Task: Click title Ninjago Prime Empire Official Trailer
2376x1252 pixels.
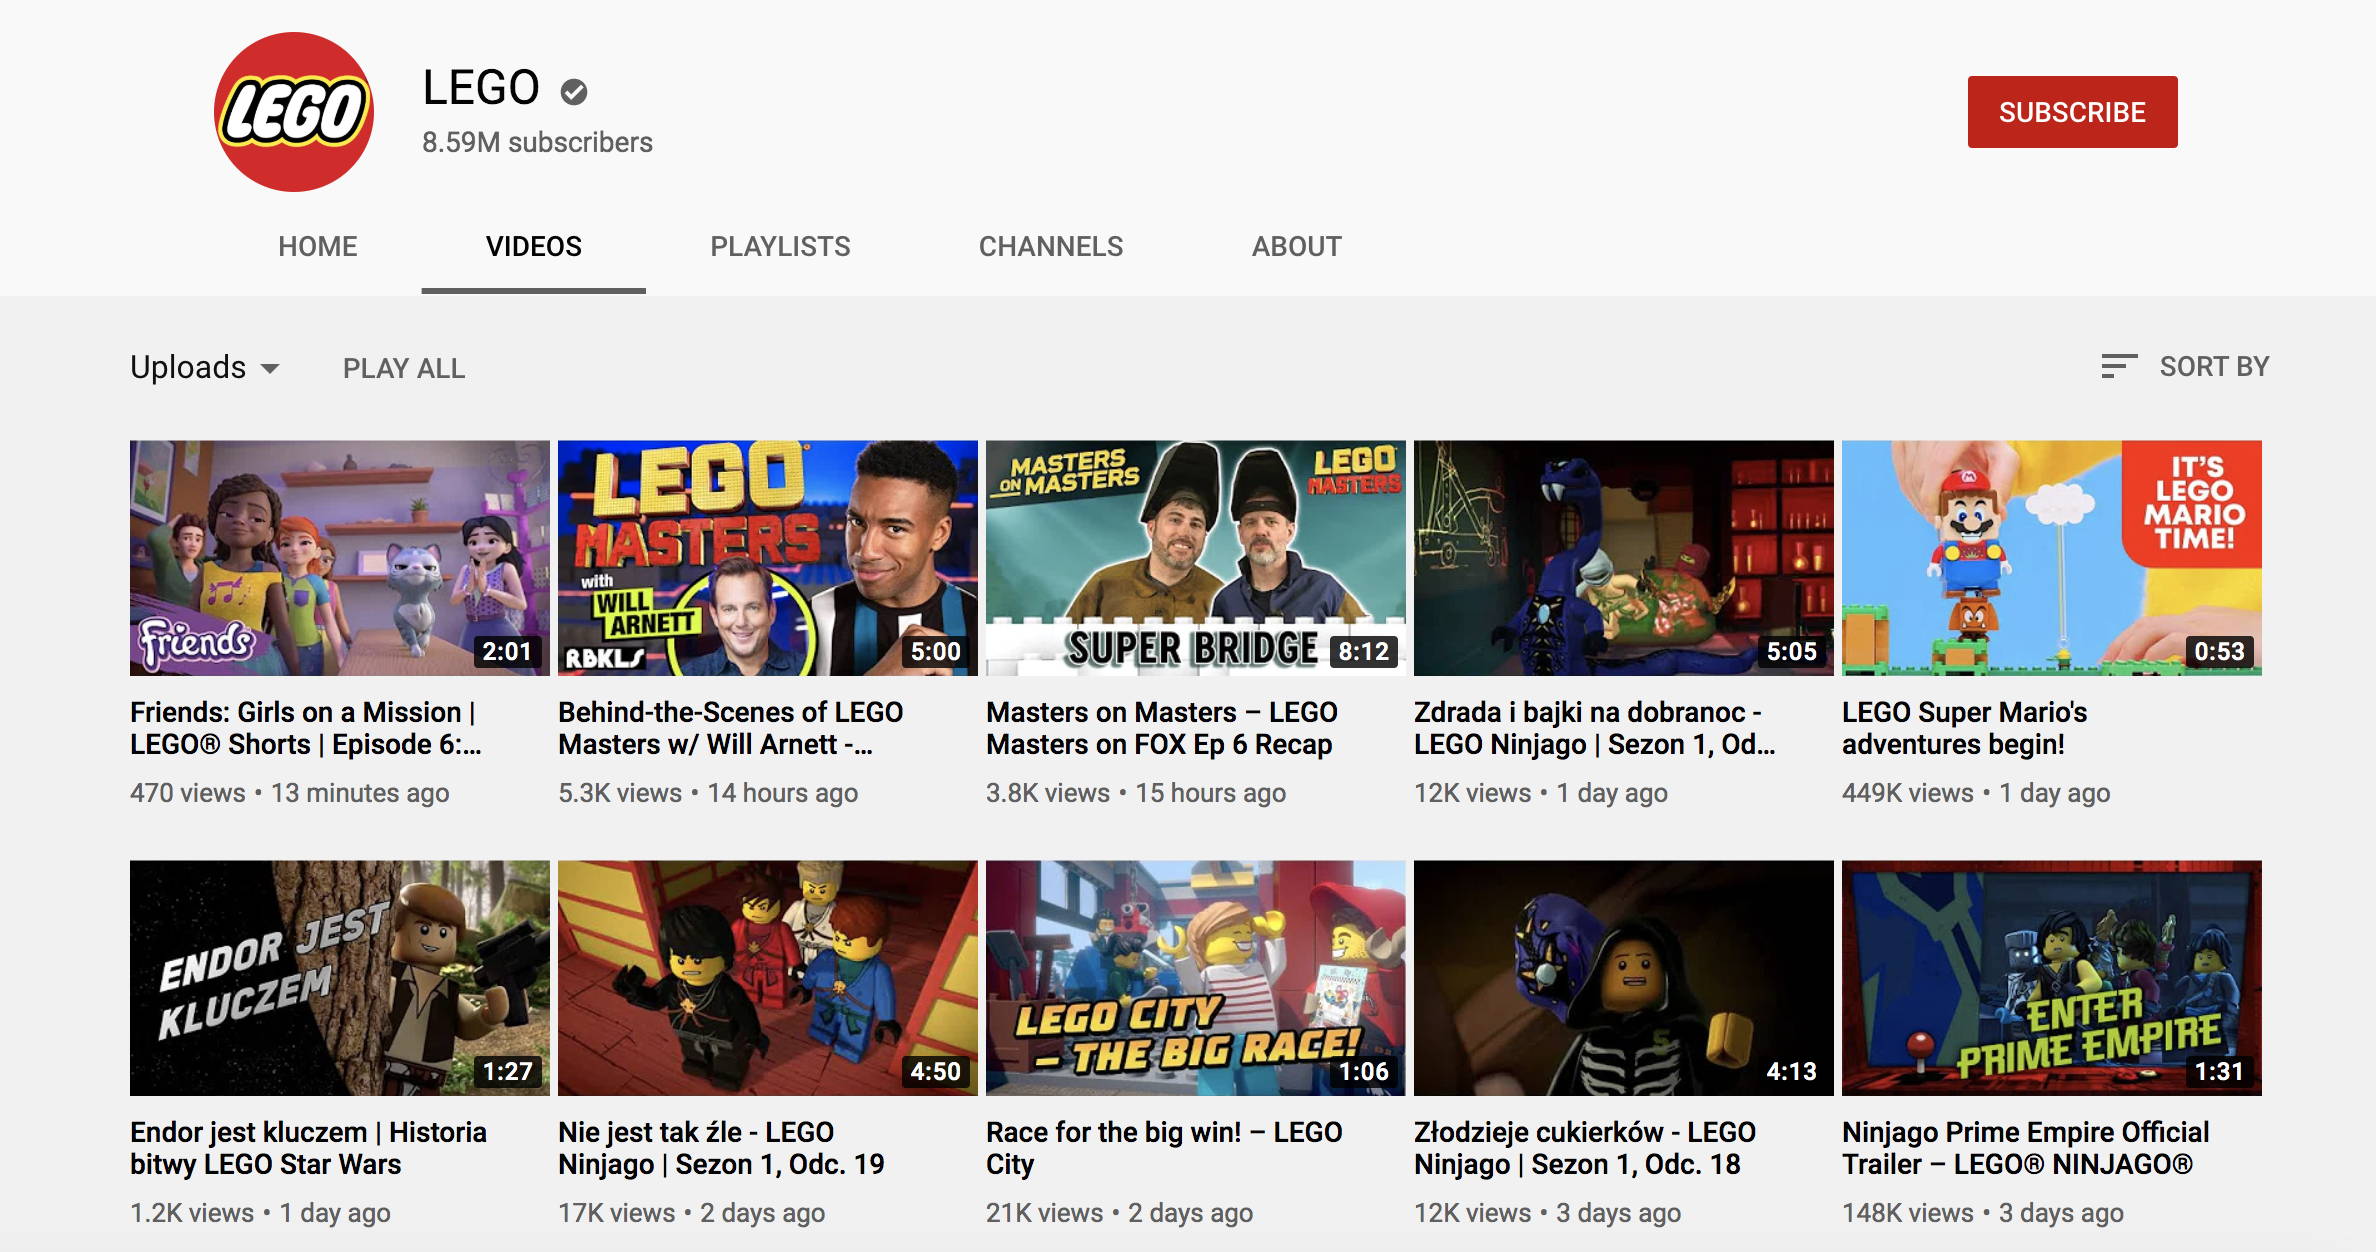Action: (2026, 1148)
